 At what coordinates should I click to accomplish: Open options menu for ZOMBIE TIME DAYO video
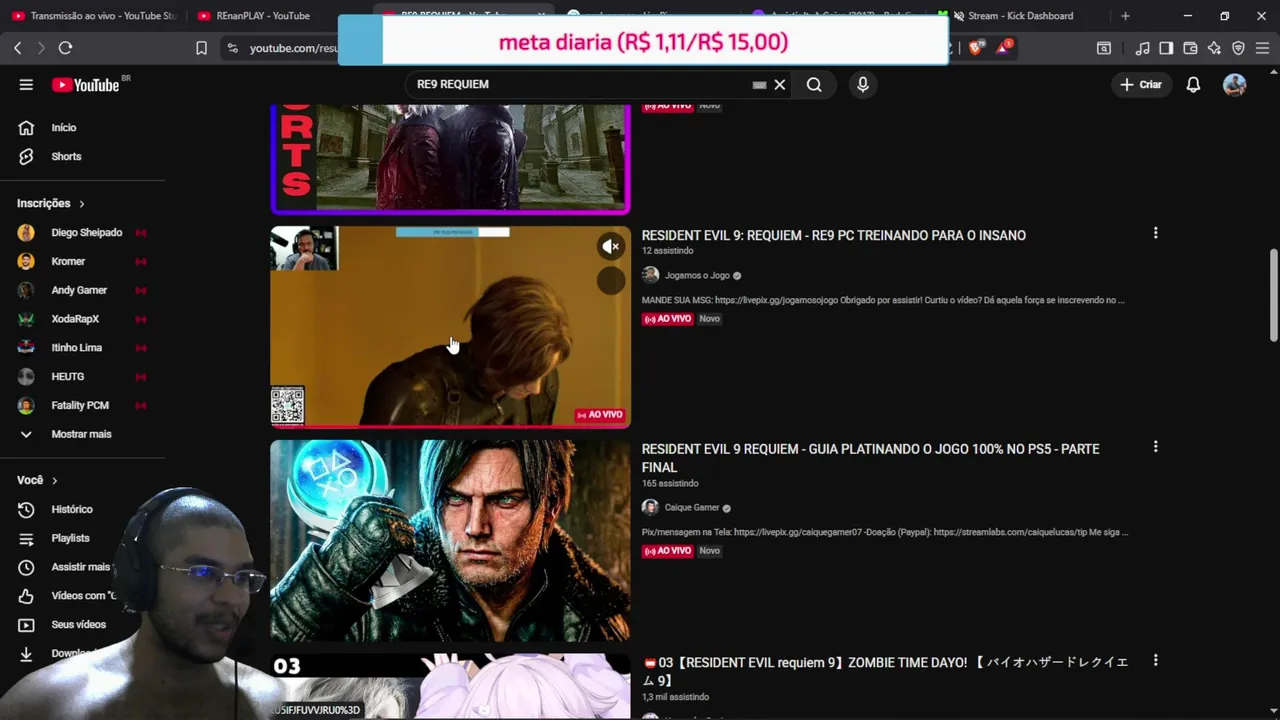pos(1155,661)
